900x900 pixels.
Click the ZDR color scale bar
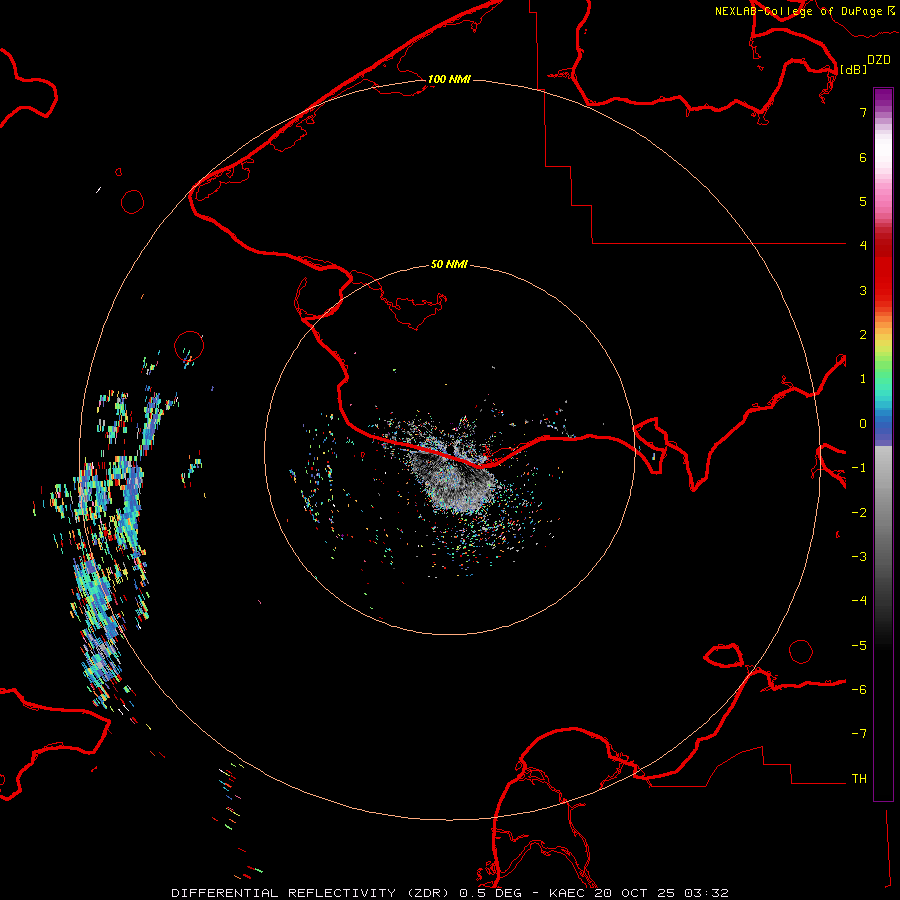[x=883, y=444]
